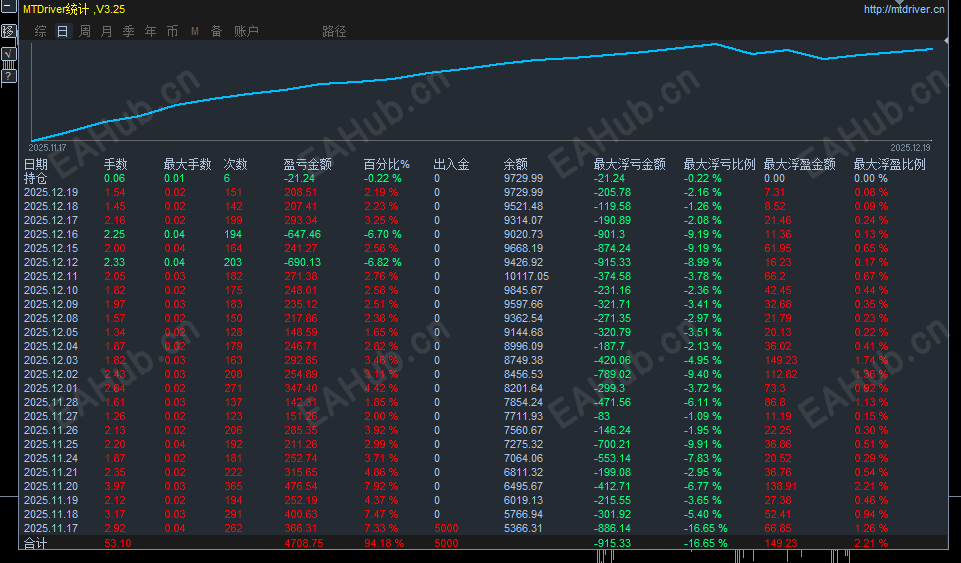Select the 2025.12.02 row date
The image size is (961, 563).
pos(51,374)
